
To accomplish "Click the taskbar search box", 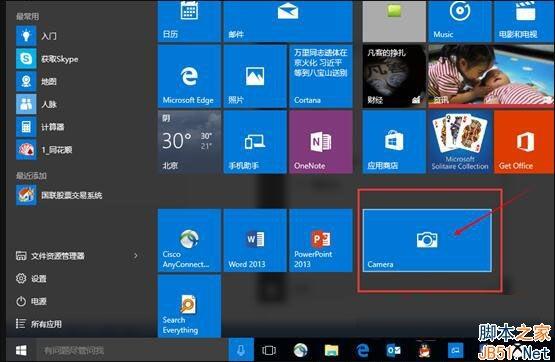I will [132, 350].
